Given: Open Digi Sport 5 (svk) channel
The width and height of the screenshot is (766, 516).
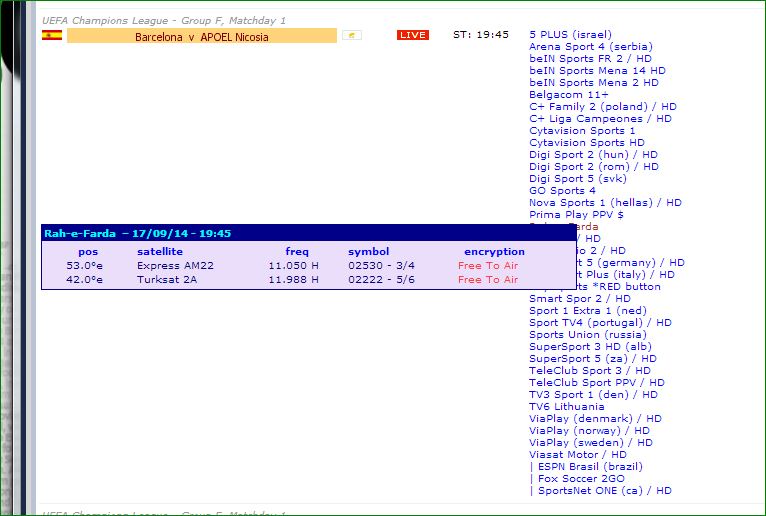Looking at the screenshot, I should point(577,178).
